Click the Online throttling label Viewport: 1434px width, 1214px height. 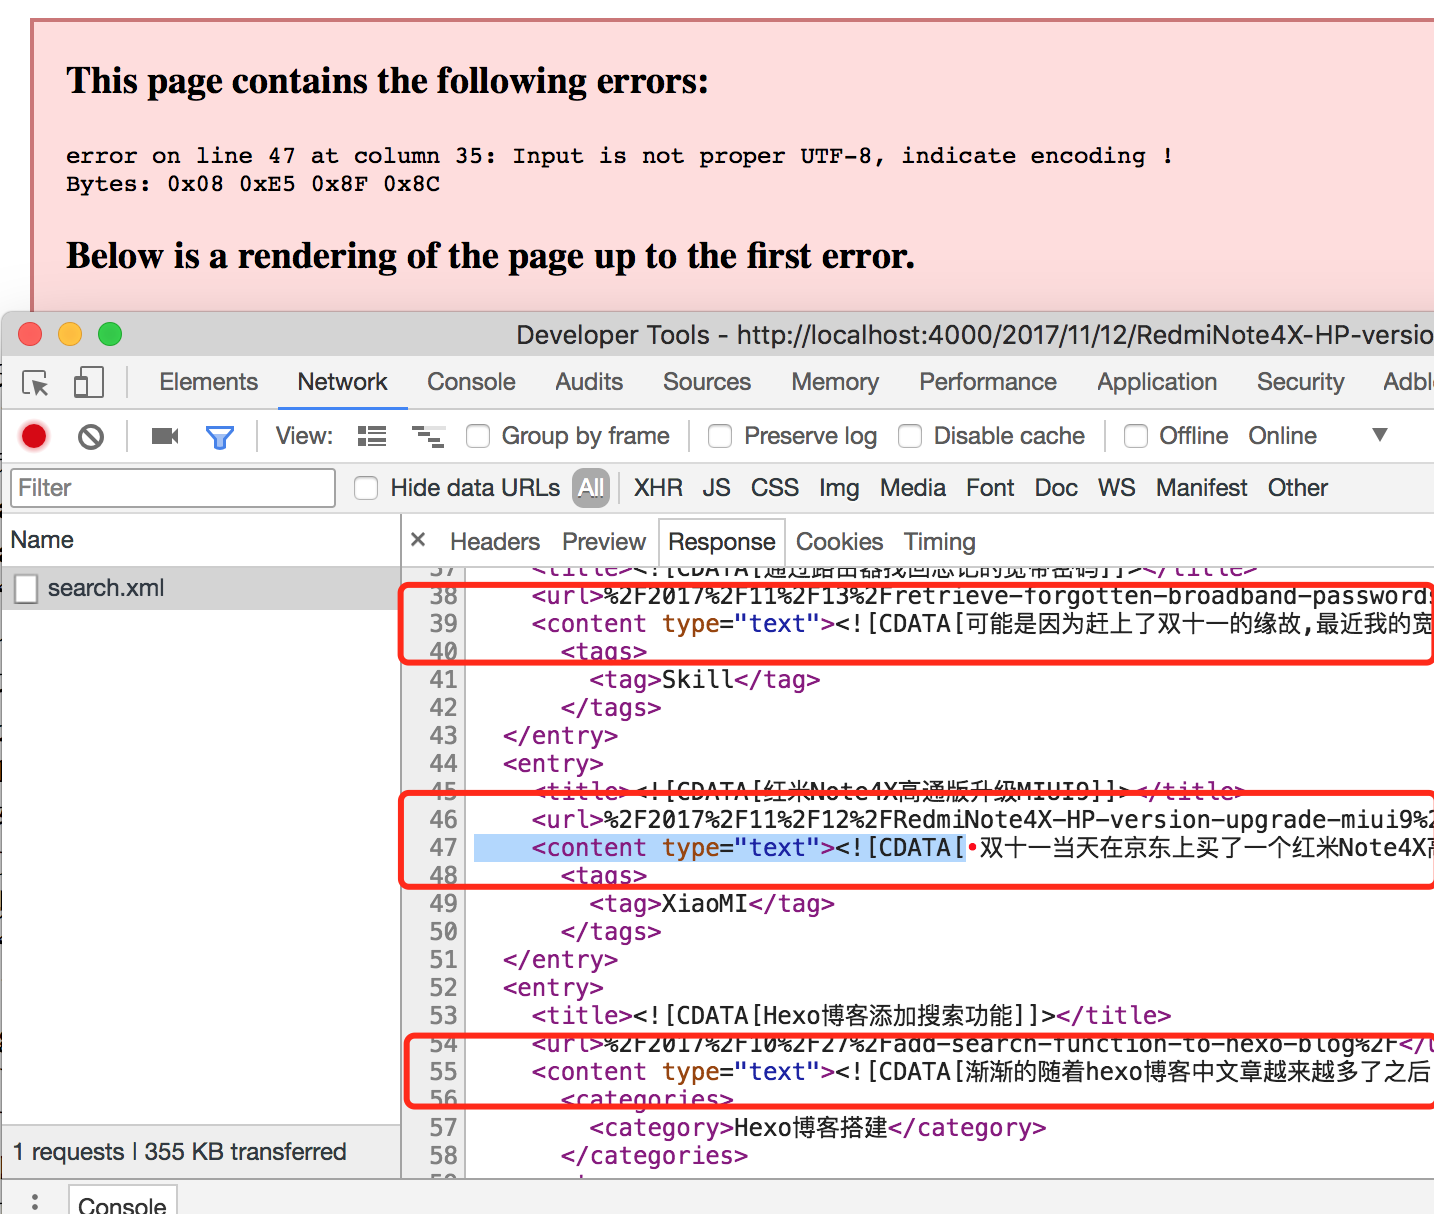coord(1282,436)
